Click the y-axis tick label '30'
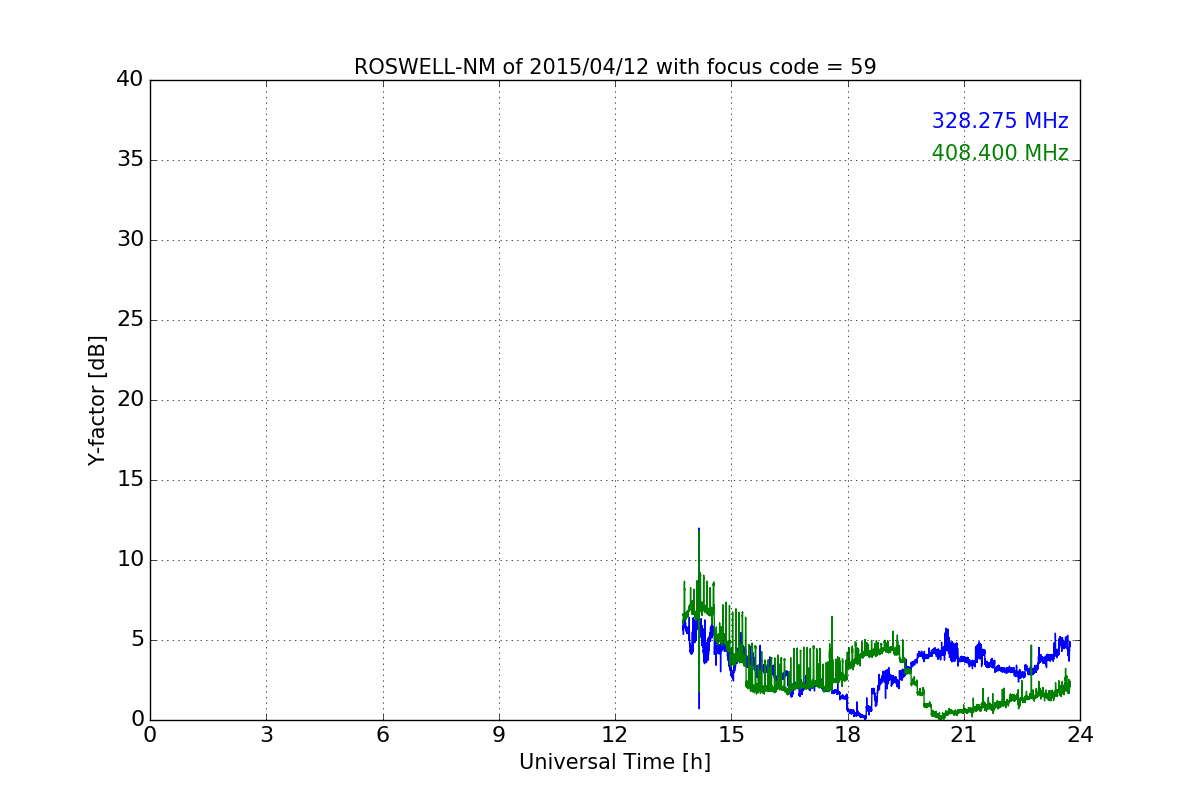The image size is (1200, 800). pos(130,240)
